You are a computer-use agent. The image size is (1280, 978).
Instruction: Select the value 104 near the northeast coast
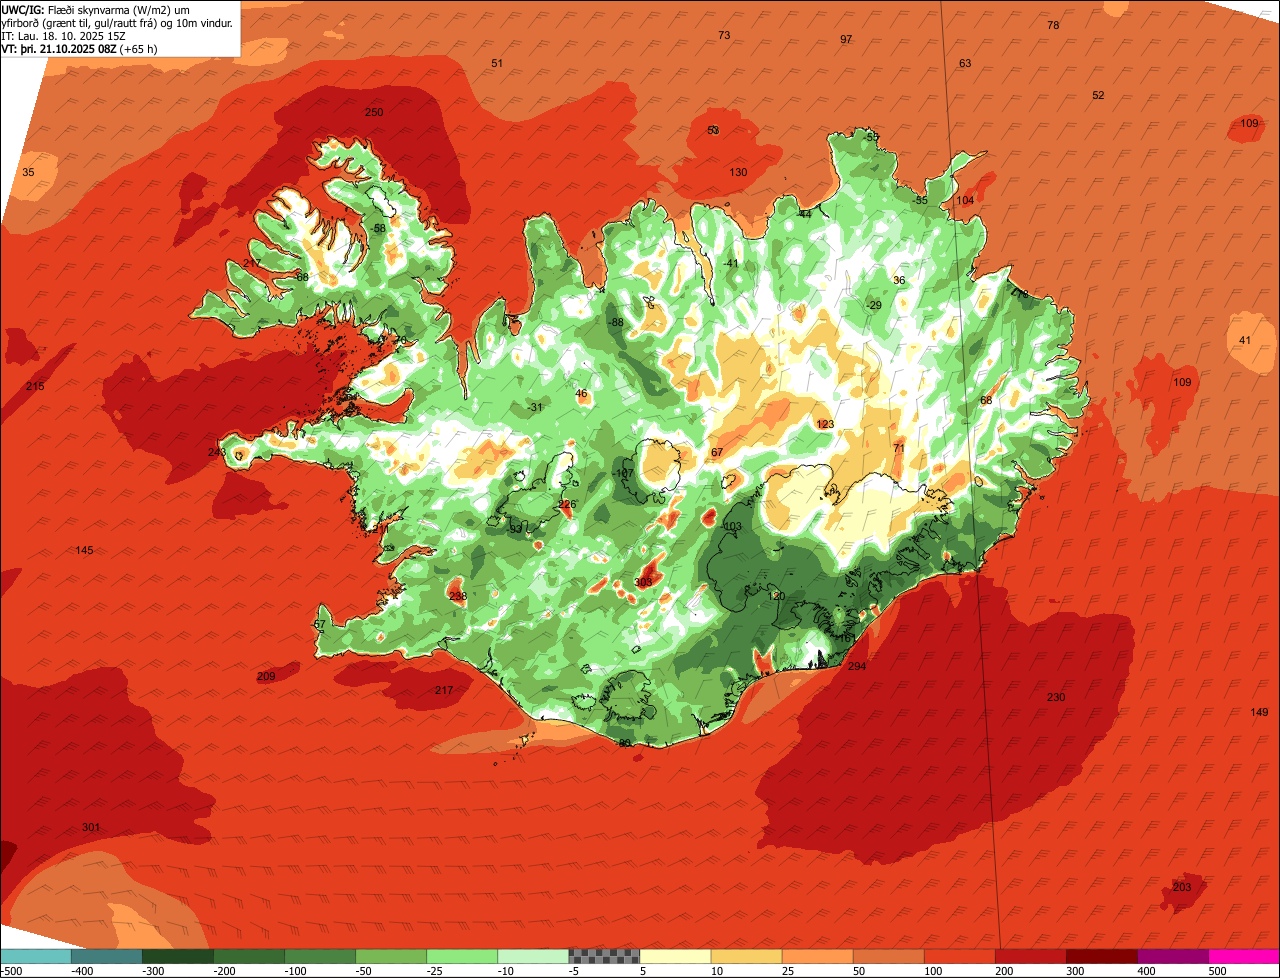point(965,200)
